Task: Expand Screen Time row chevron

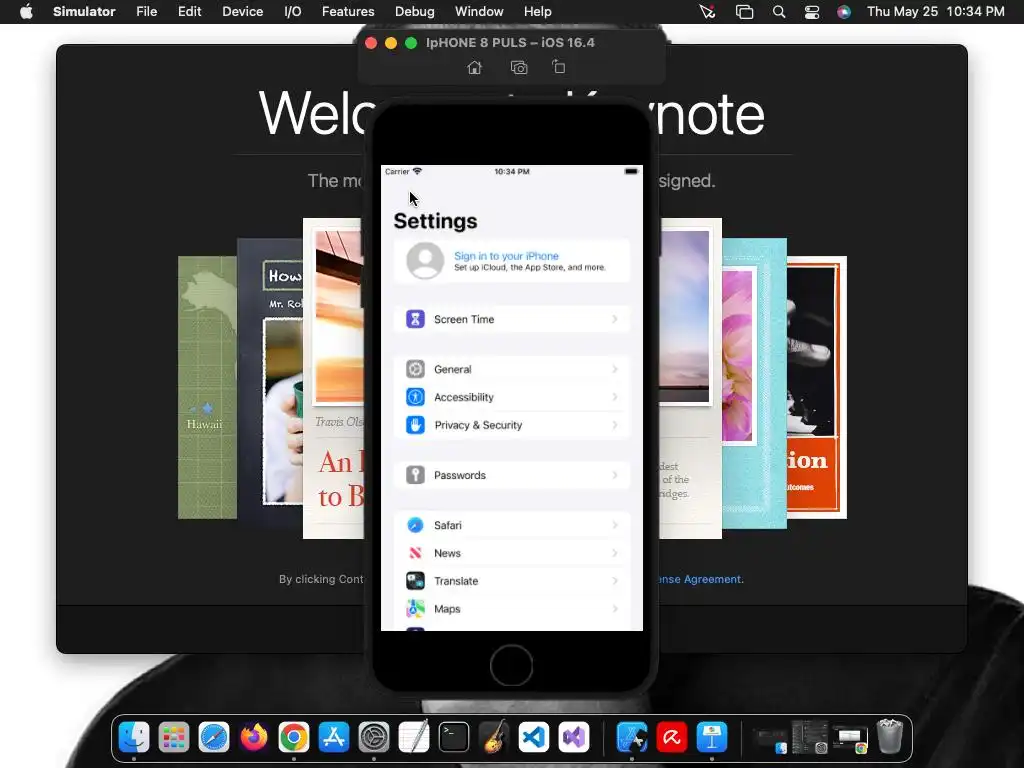Action: click(615, 319)
